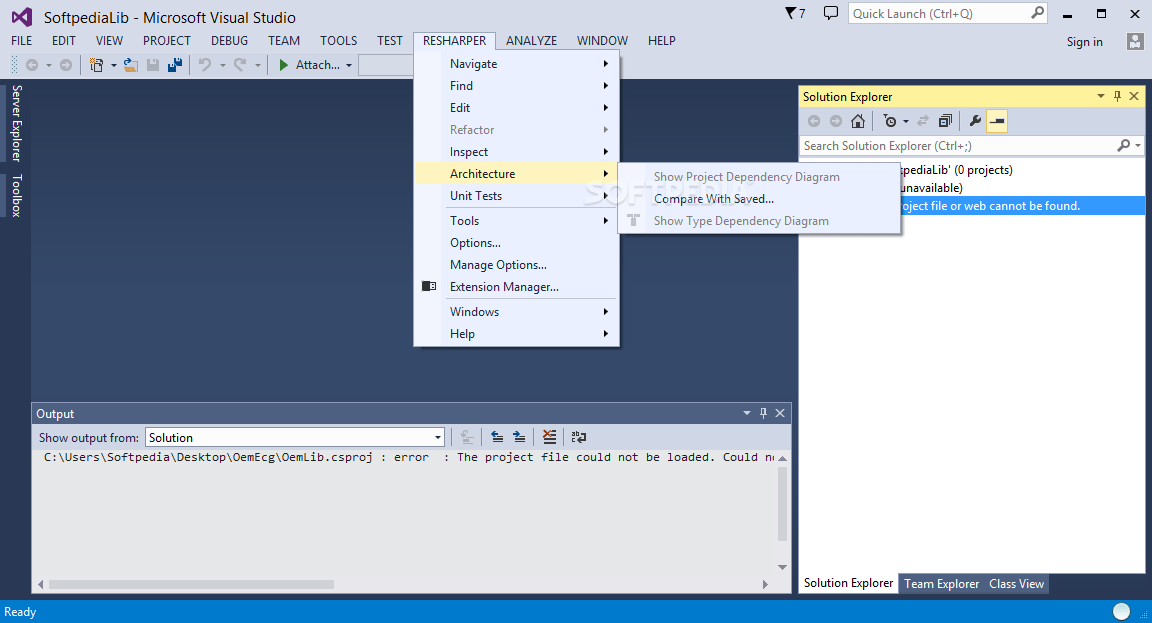Click the Find Message in Code icon in Output

[467, 437]
